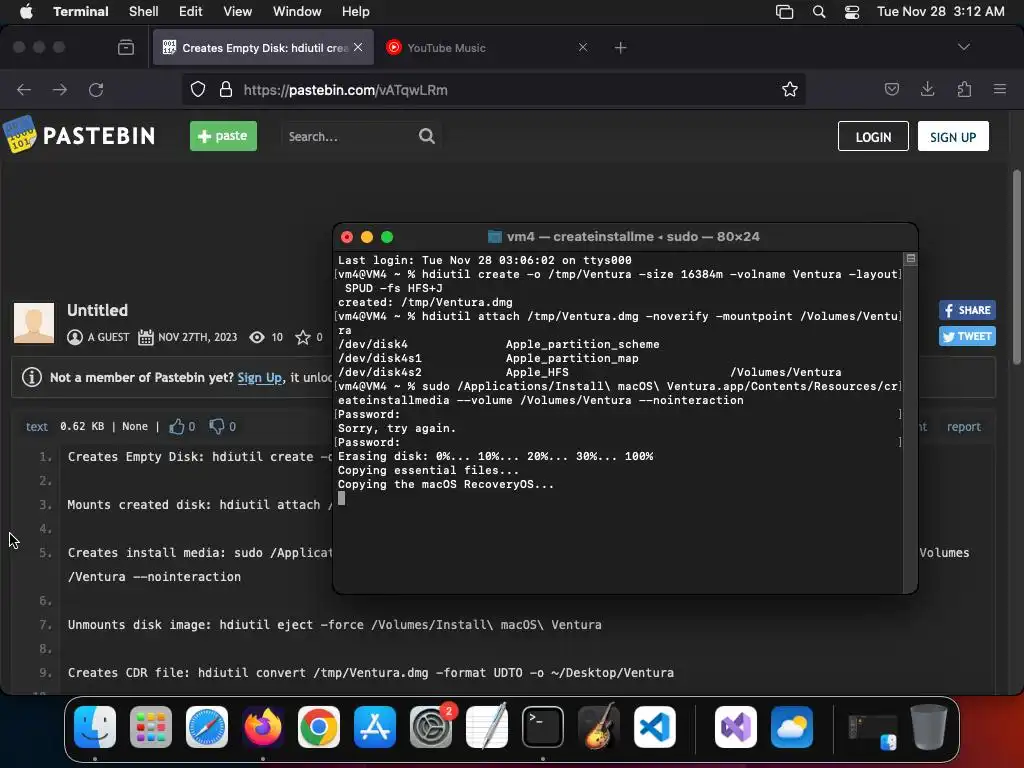Click the SIGN UP button
Screen dimensions: 1024x768
coord(953,136)
